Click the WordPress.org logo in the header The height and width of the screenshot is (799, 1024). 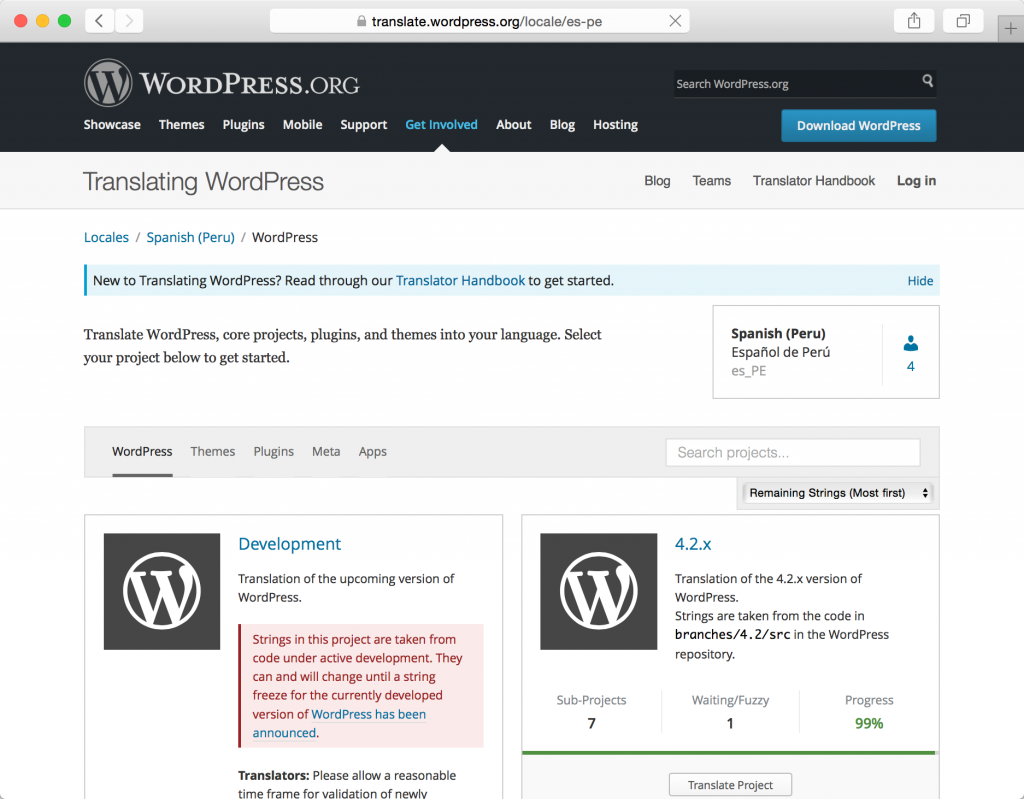tap(221, 83)
